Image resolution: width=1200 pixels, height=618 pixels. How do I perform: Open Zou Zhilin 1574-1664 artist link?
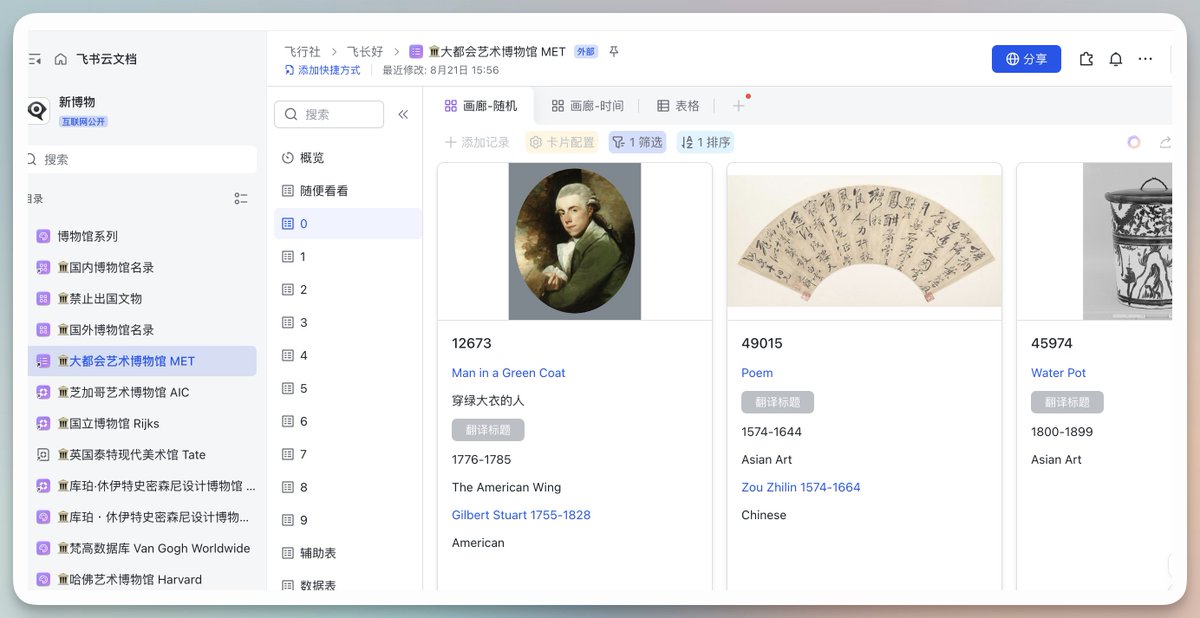[801, 487]
